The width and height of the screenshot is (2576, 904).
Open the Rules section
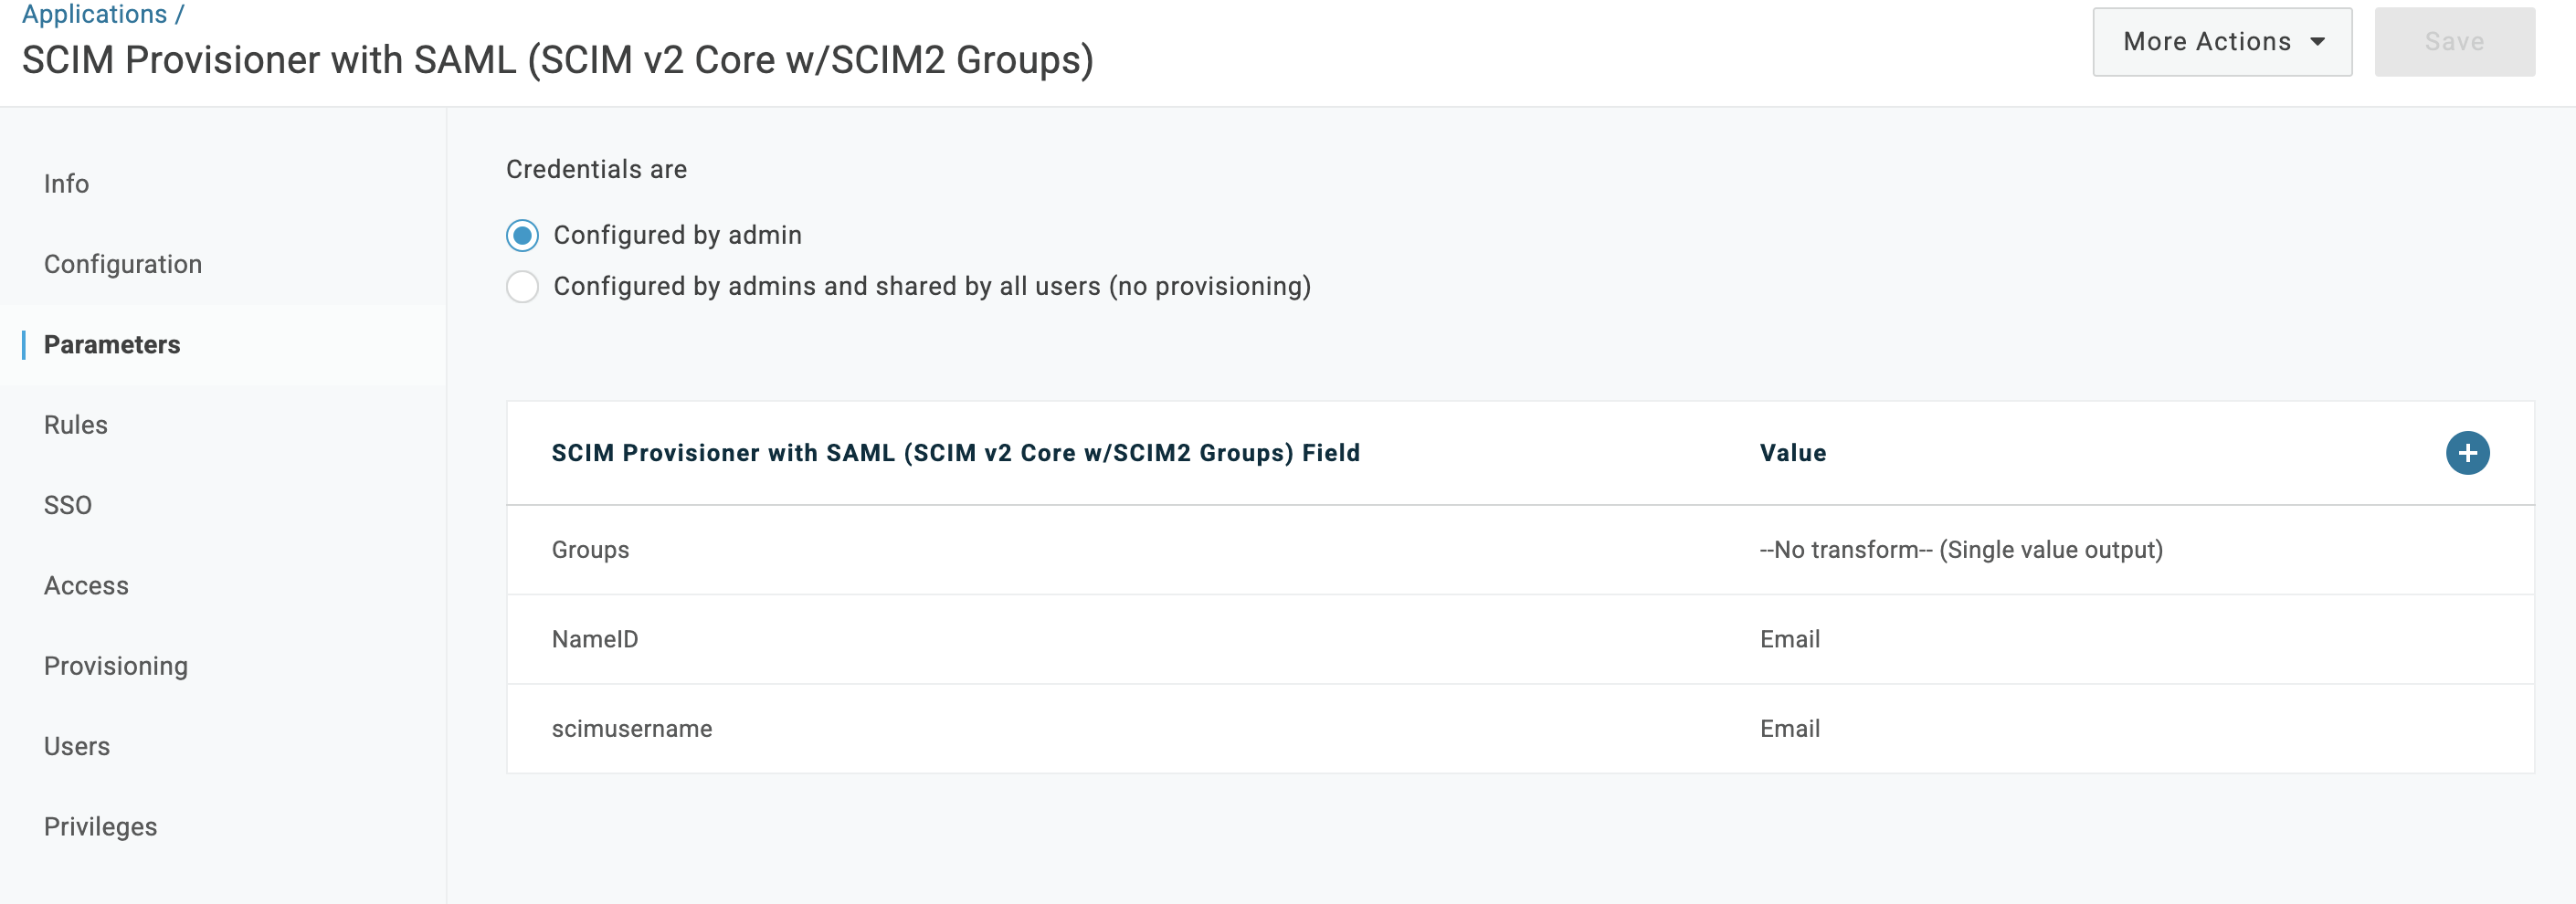tap(76, 425)
